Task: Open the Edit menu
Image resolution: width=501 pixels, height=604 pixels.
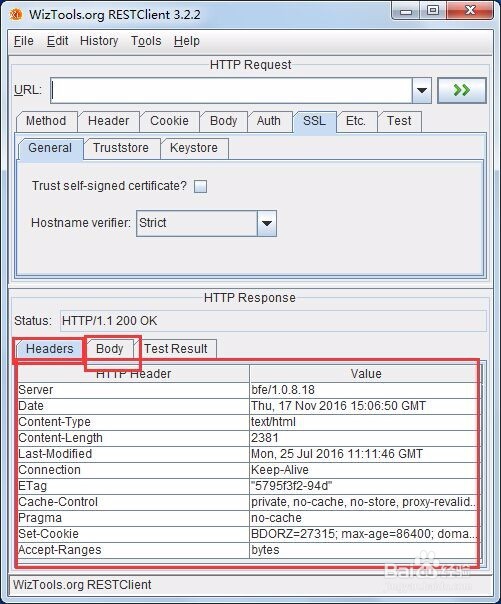Action: [x=57, y=41]
